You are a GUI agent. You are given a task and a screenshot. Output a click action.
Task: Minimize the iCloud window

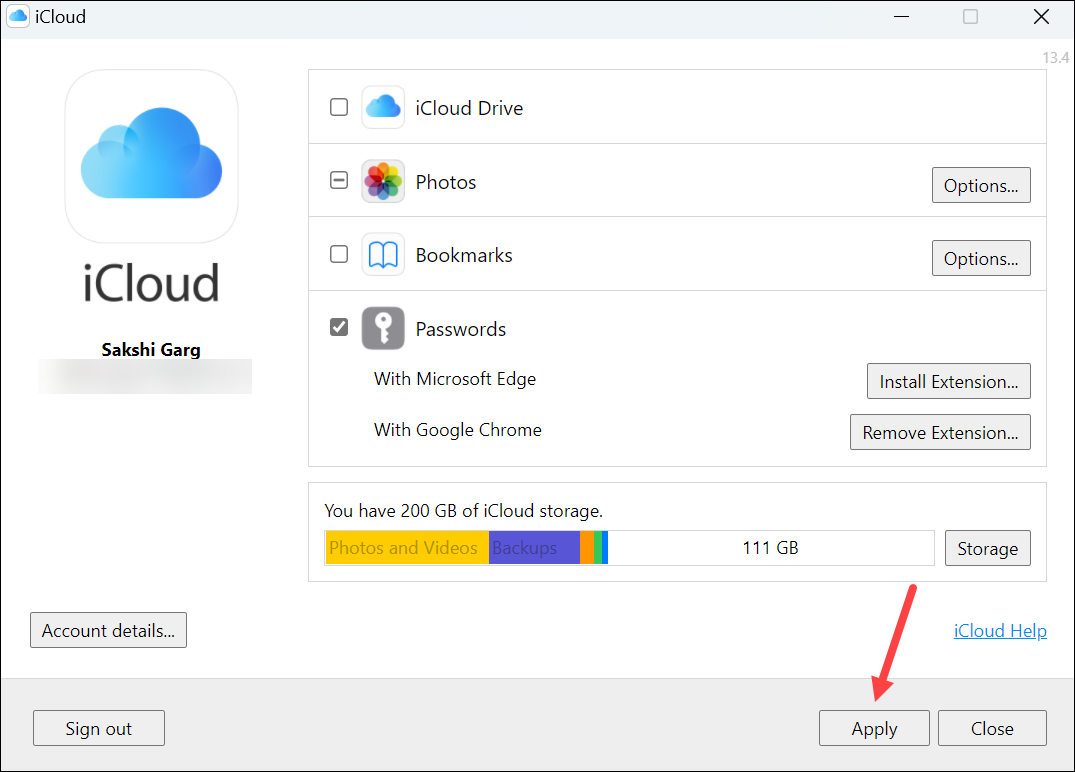[x=902, y=16]
